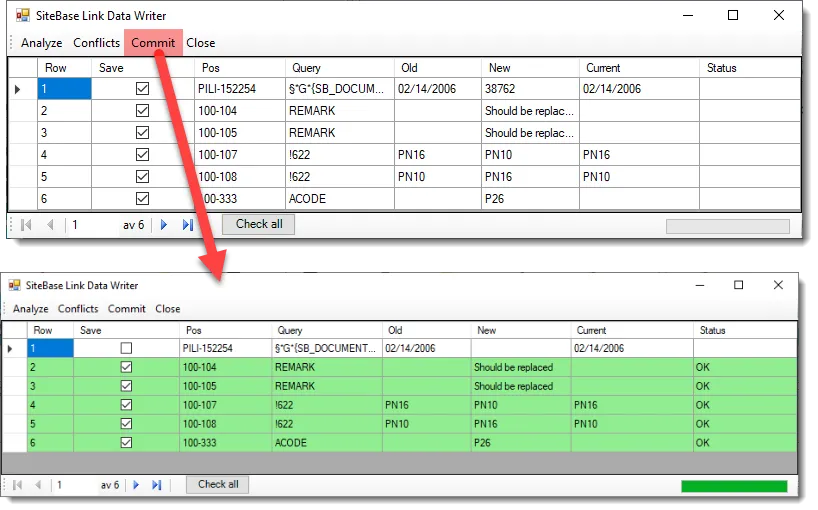Go to next record in upper window navigator

click(x=164, y=225)
